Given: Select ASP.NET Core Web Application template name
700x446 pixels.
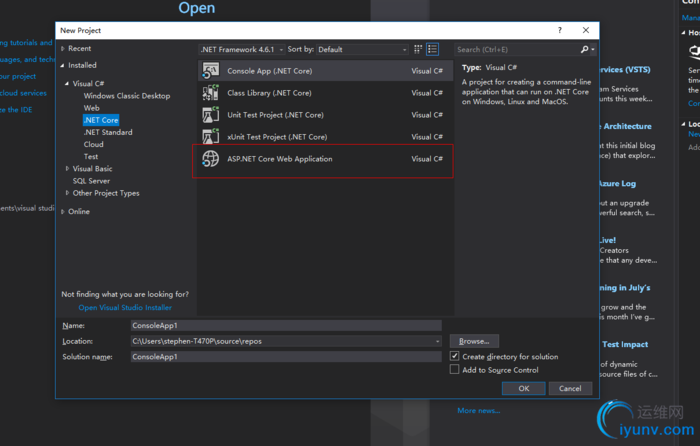Looking at the screenshot, I should [279, 159].
